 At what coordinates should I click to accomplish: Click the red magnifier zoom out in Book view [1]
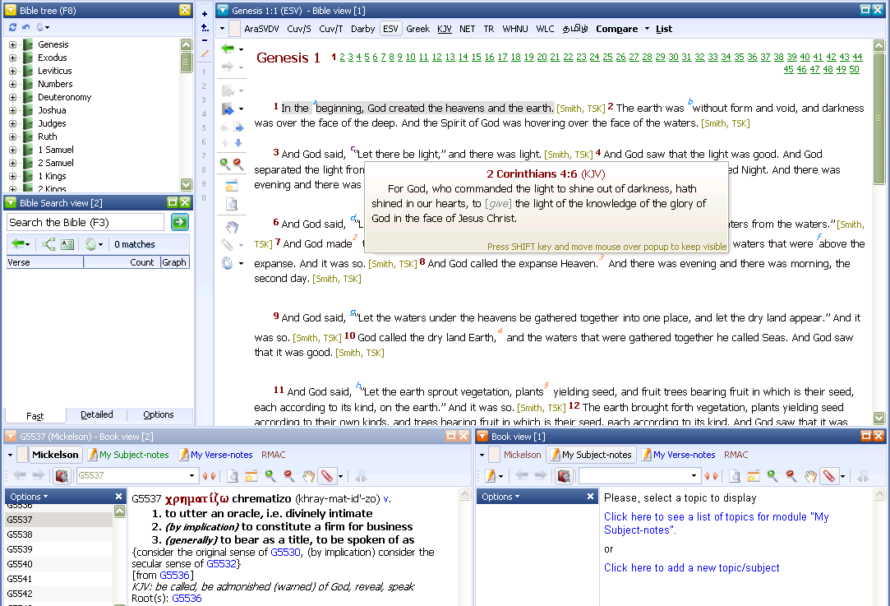pyautogui.click(x=791, y=476)
